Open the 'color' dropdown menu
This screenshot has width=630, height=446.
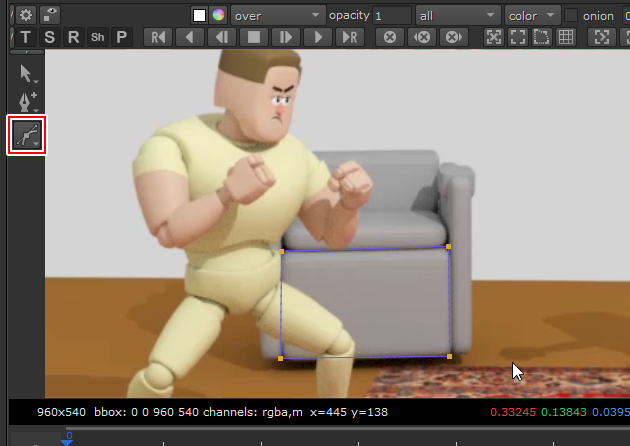click(531, 16)
